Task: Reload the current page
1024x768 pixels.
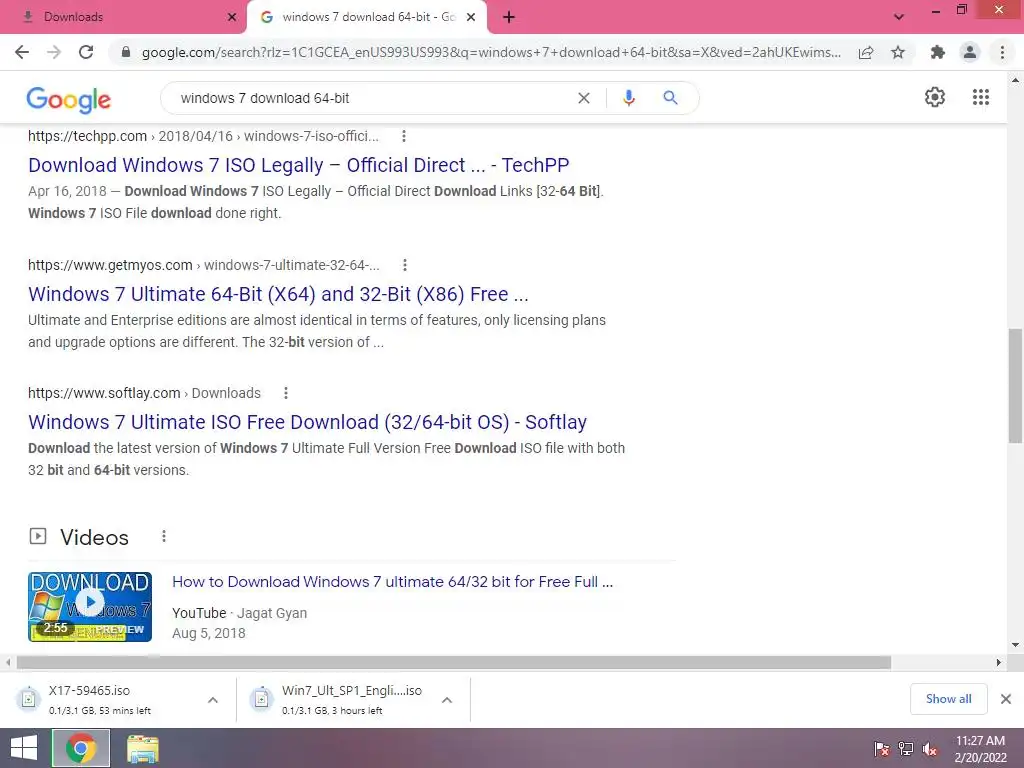Action: [86, 52]
